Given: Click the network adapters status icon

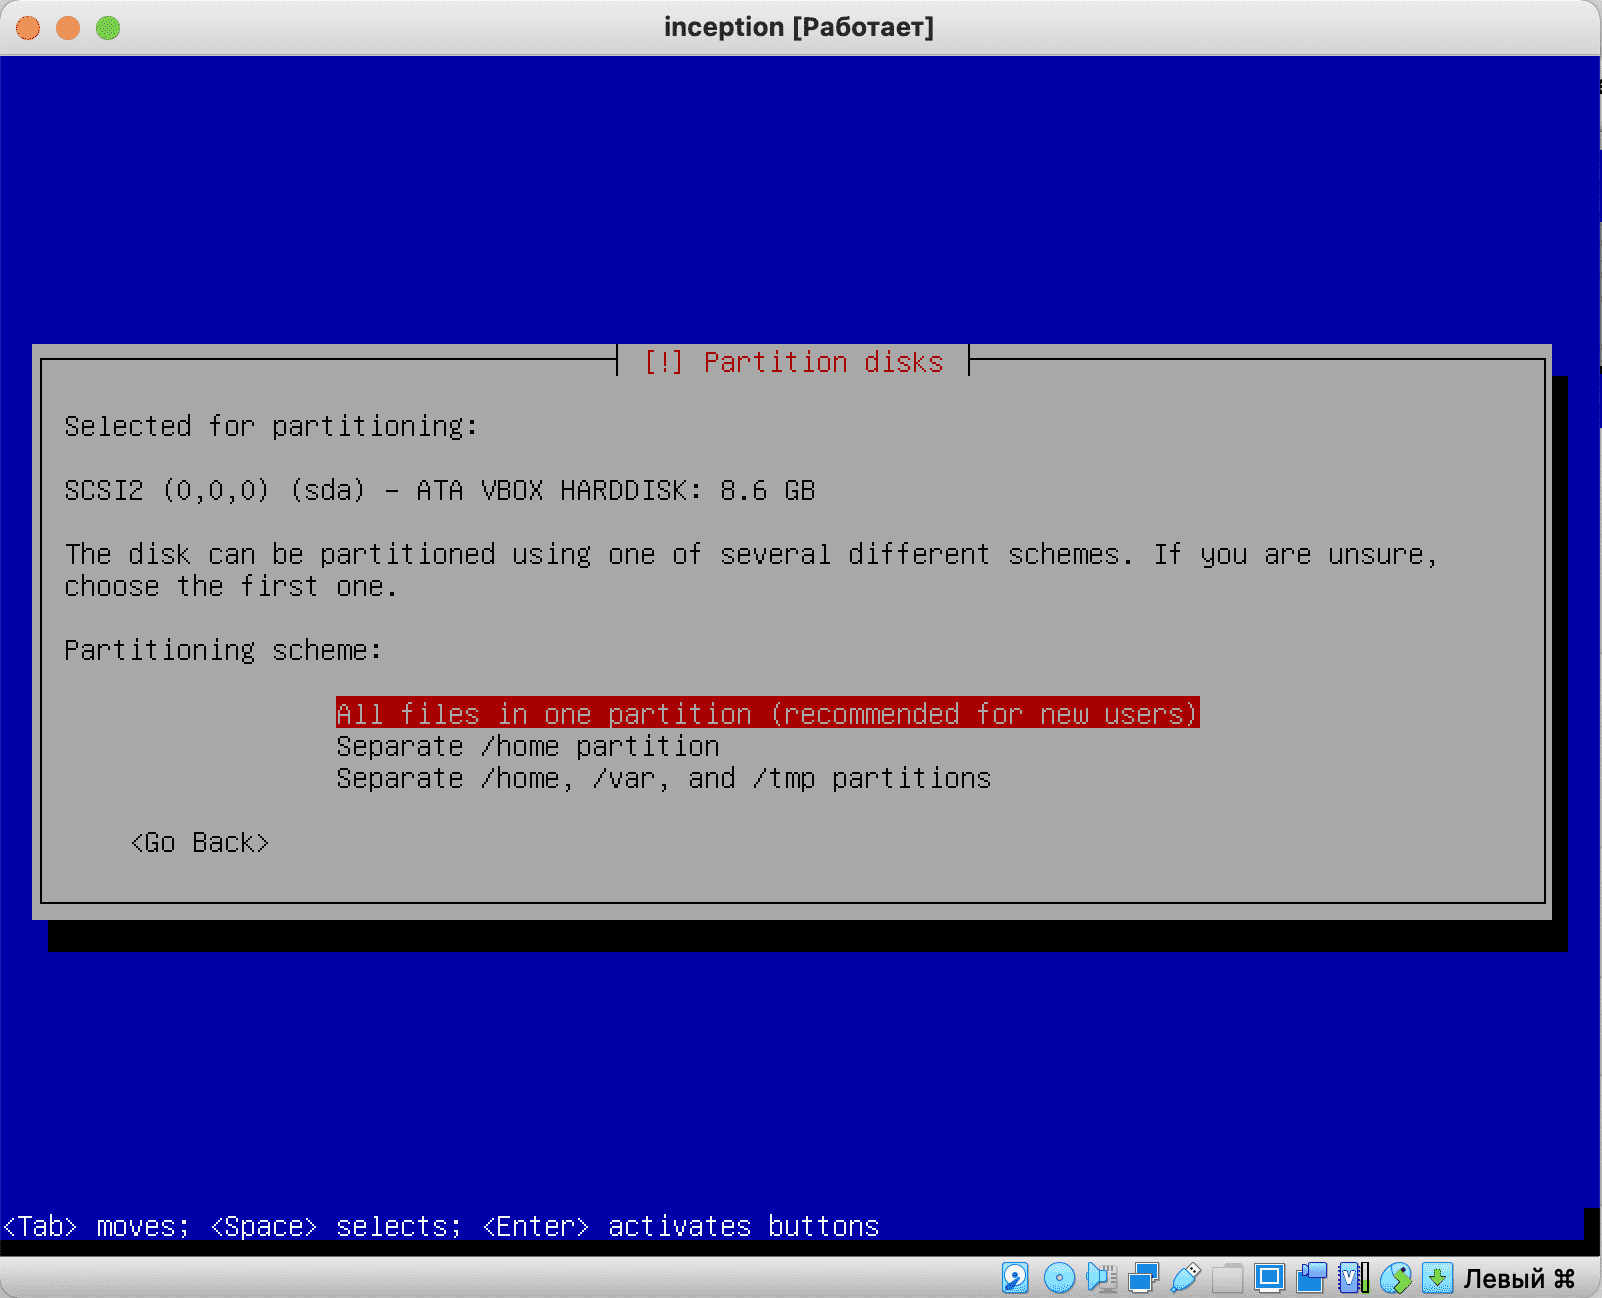Looking at the screenshot, I should (1143, 1277).
